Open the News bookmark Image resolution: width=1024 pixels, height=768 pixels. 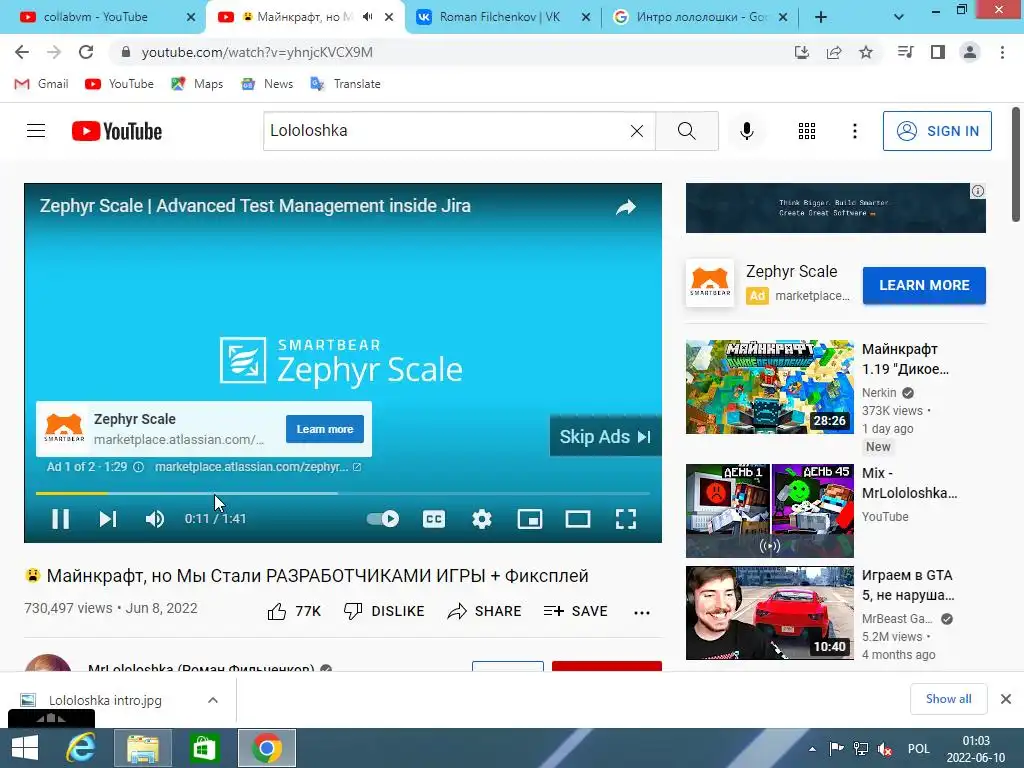coord(267,84)
